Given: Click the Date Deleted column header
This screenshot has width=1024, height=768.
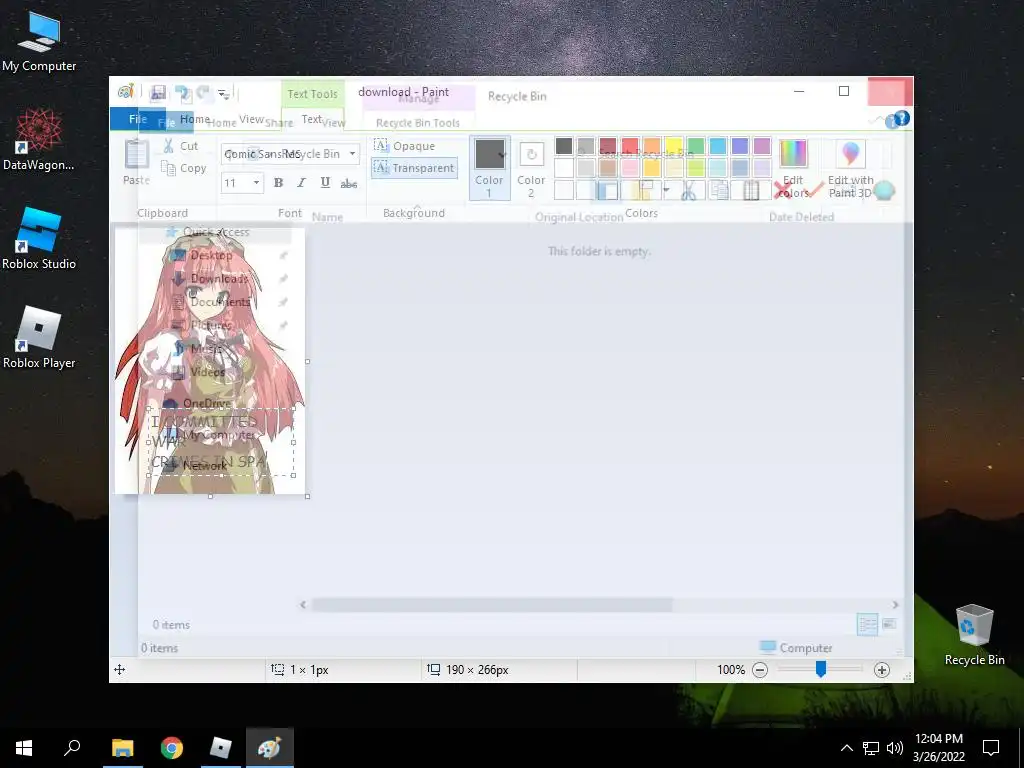Looking at the screenshot, I should point(801,217).
